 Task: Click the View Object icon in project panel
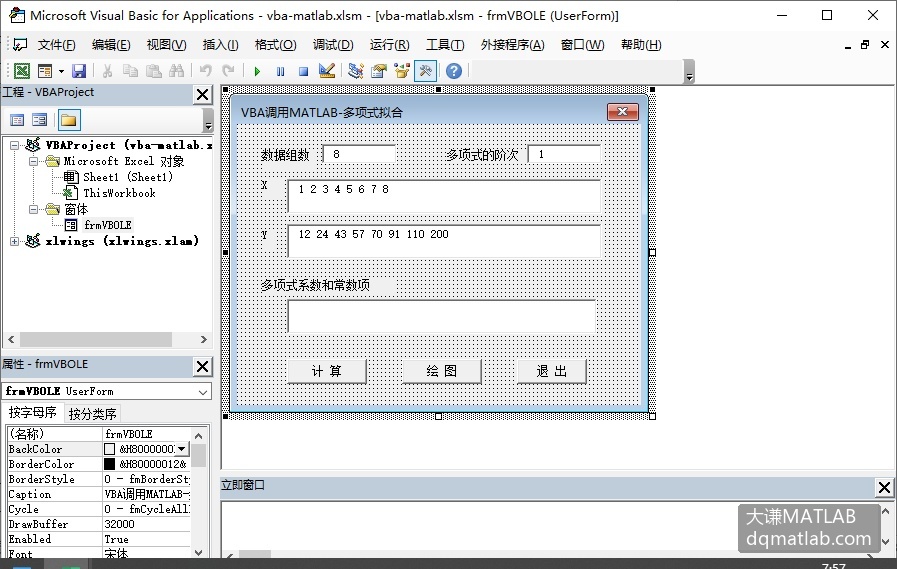click(x=39, y=120)
